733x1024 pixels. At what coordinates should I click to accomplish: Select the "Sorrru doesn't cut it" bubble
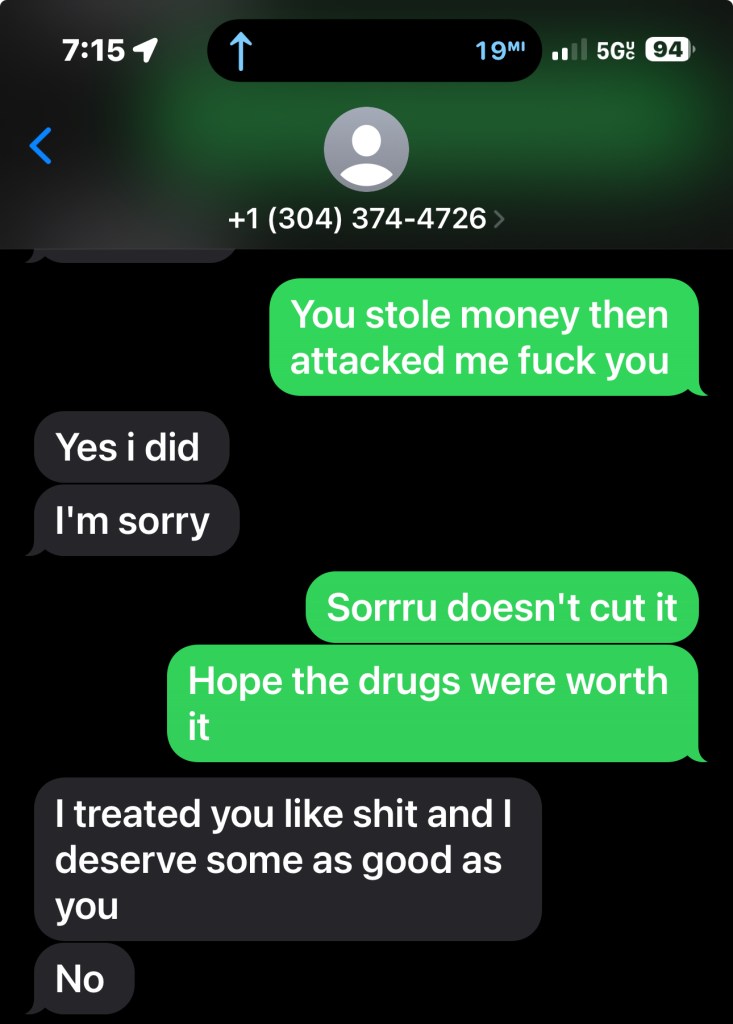[x=502, y=607]
